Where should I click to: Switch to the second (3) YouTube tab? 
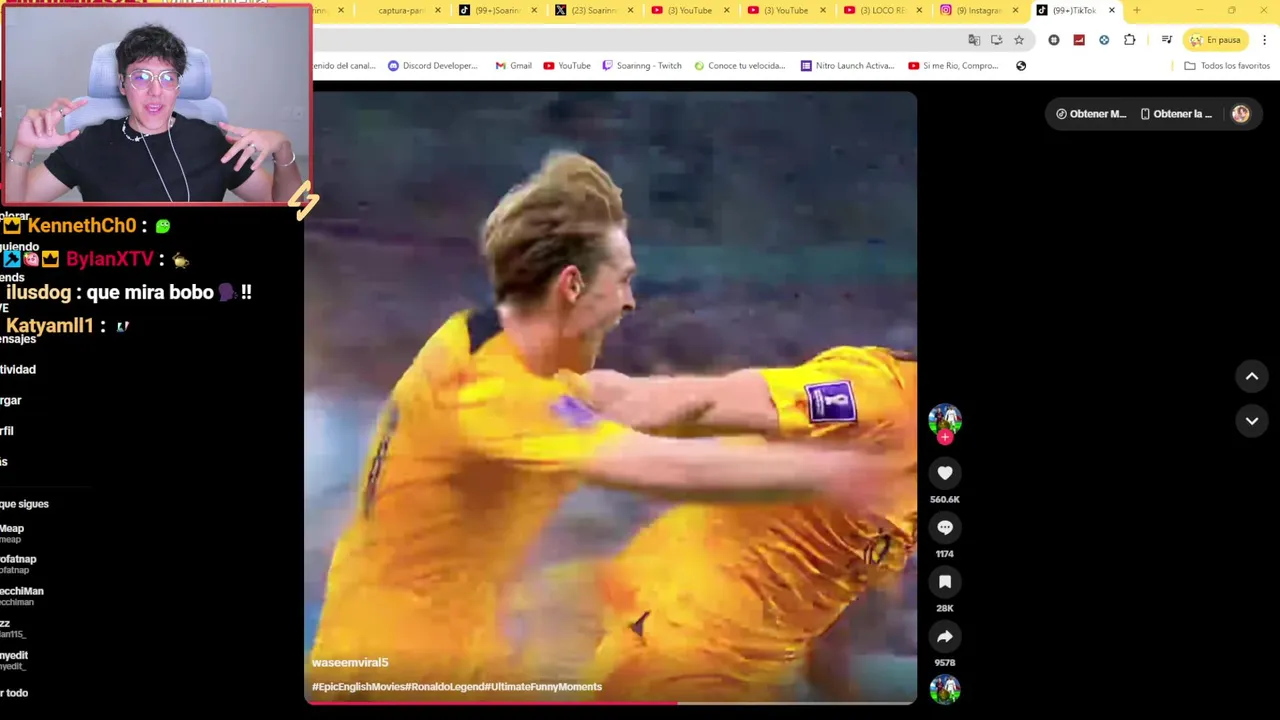[x=785, y=10]
